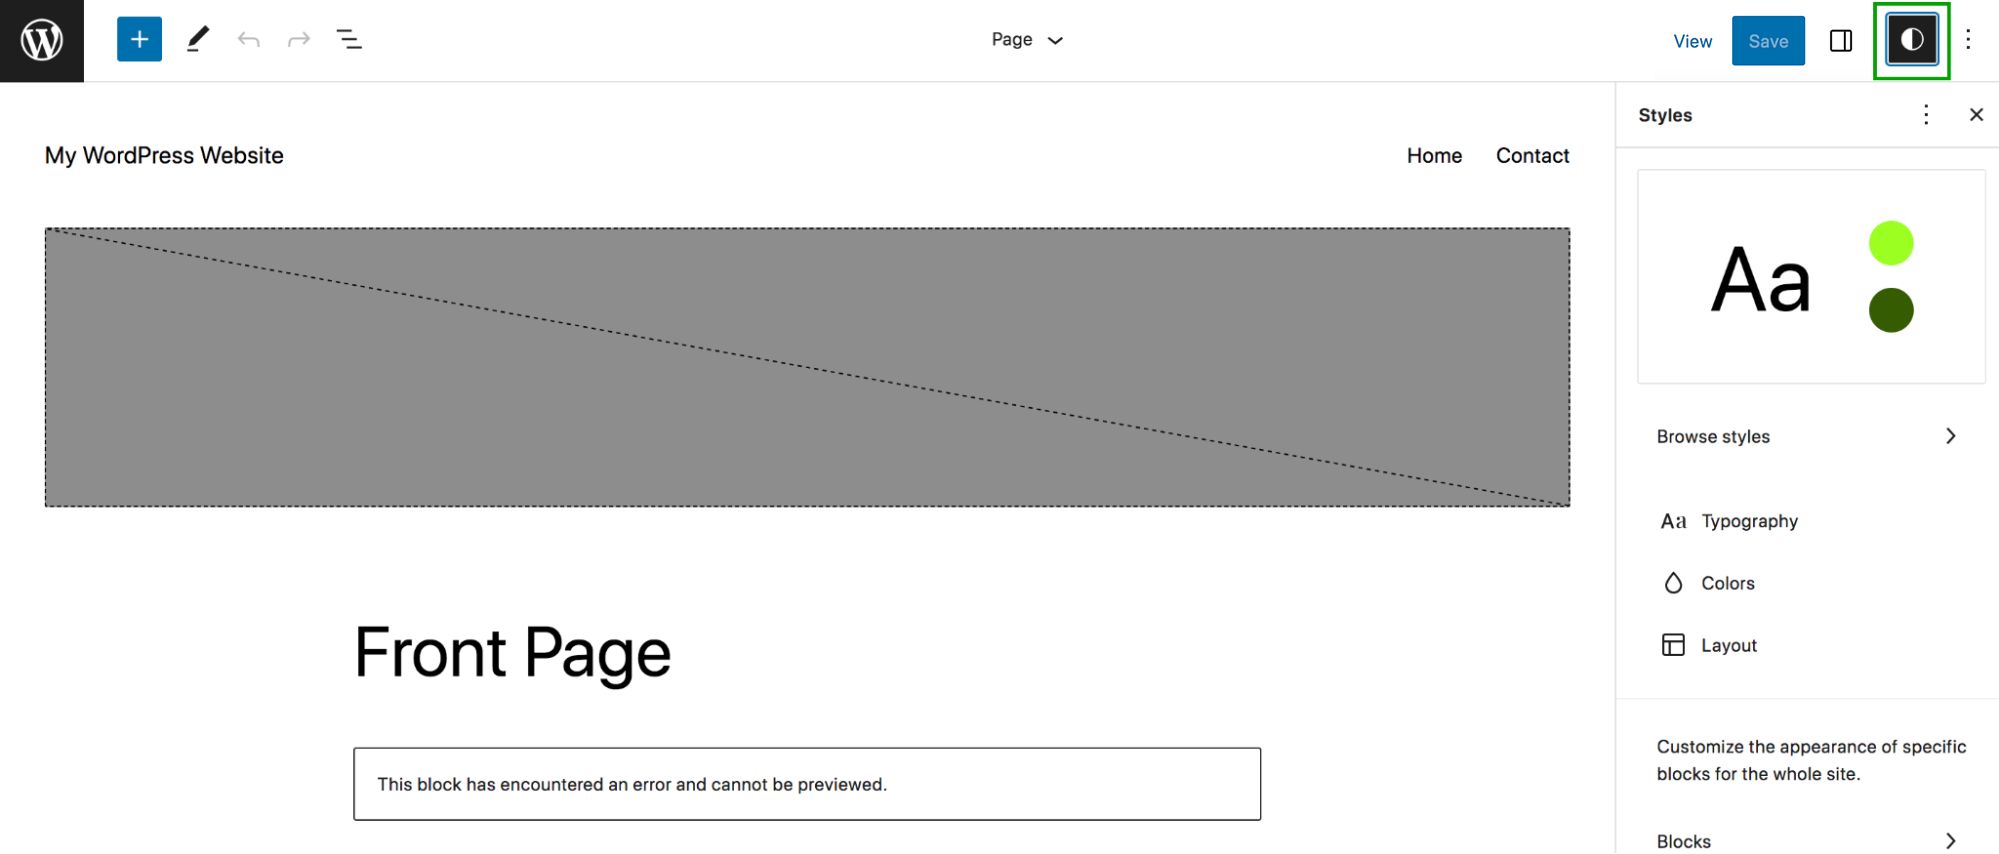1999x854 pixels.
Task: Click the Redo arrow icon
Action: pos(299,40)
